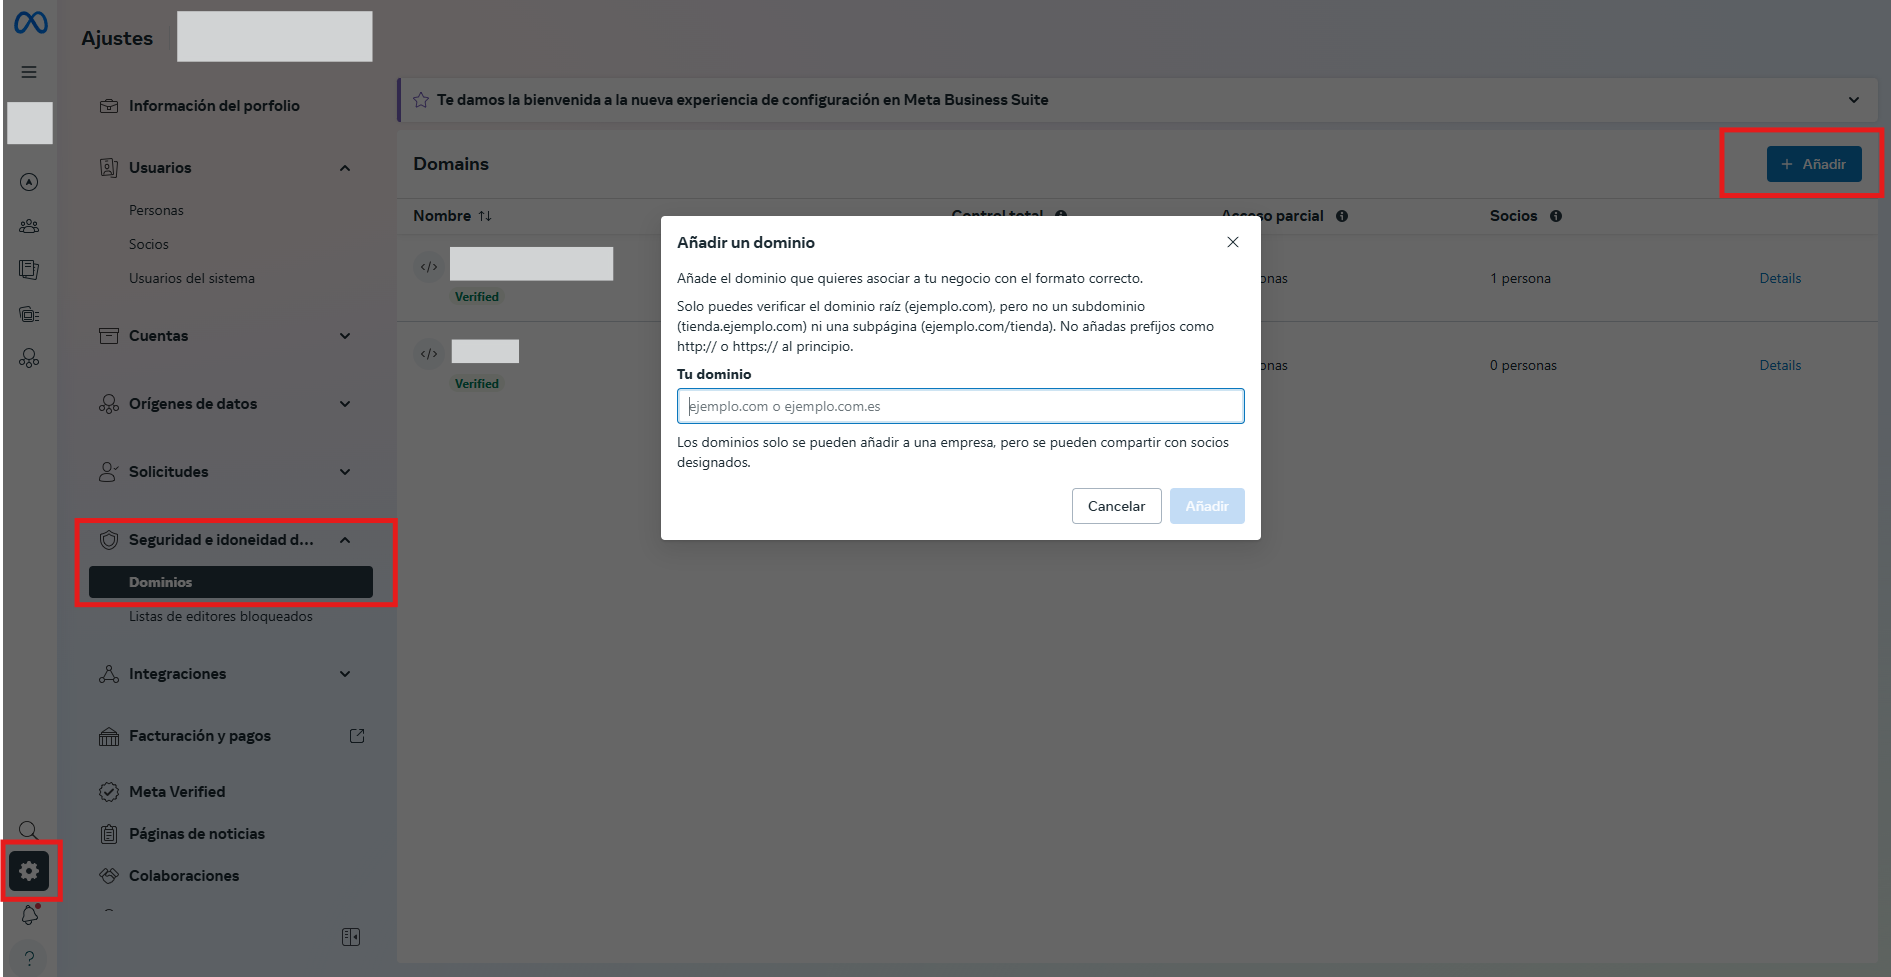The height and width of the screenshot is (977, 1891).
Task: Open notifications bell icon
Action: 29,915
